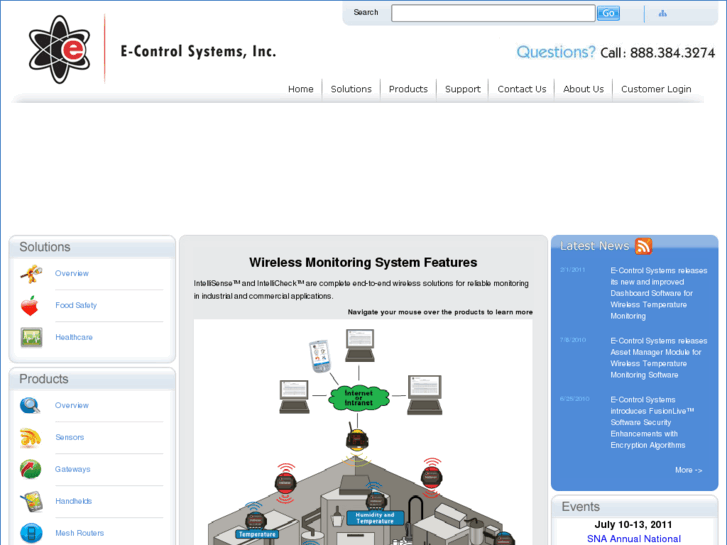Open the Handhelds product link
Image resolution: width=727 pixels, height=545 pixels.
pyautogui.click(x=74, y=501)
